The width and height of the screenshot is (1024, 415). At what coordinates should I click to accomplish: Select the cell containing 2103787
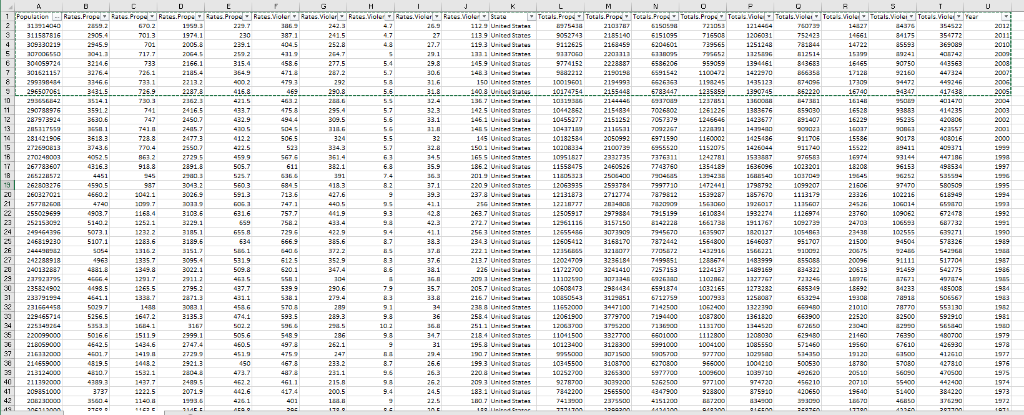click(x=608, y=24)
